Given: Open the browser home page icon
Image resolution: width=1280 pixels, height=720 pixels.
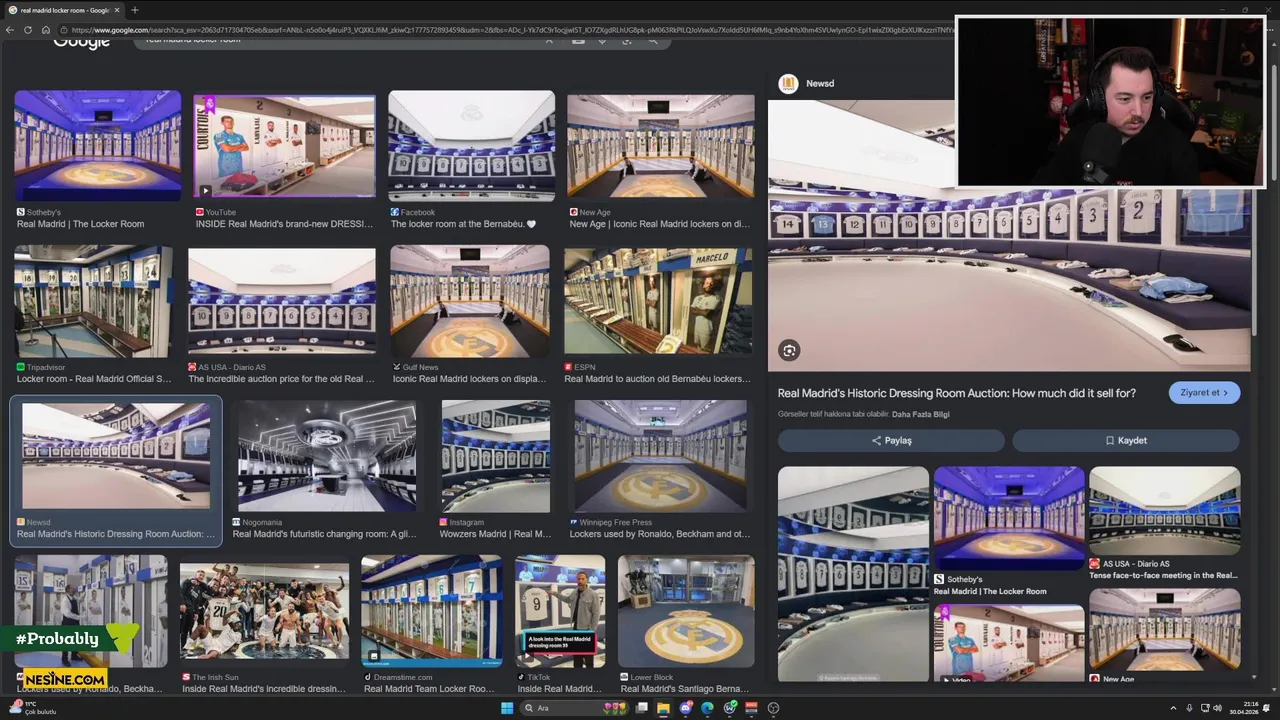Looking at the screenshot, I should click(x=45, y=30).
